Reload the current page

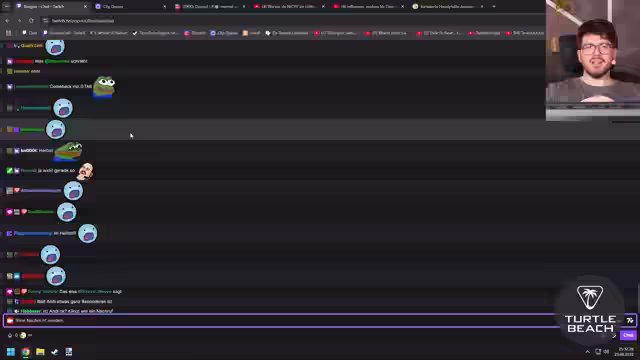[31, 20]
